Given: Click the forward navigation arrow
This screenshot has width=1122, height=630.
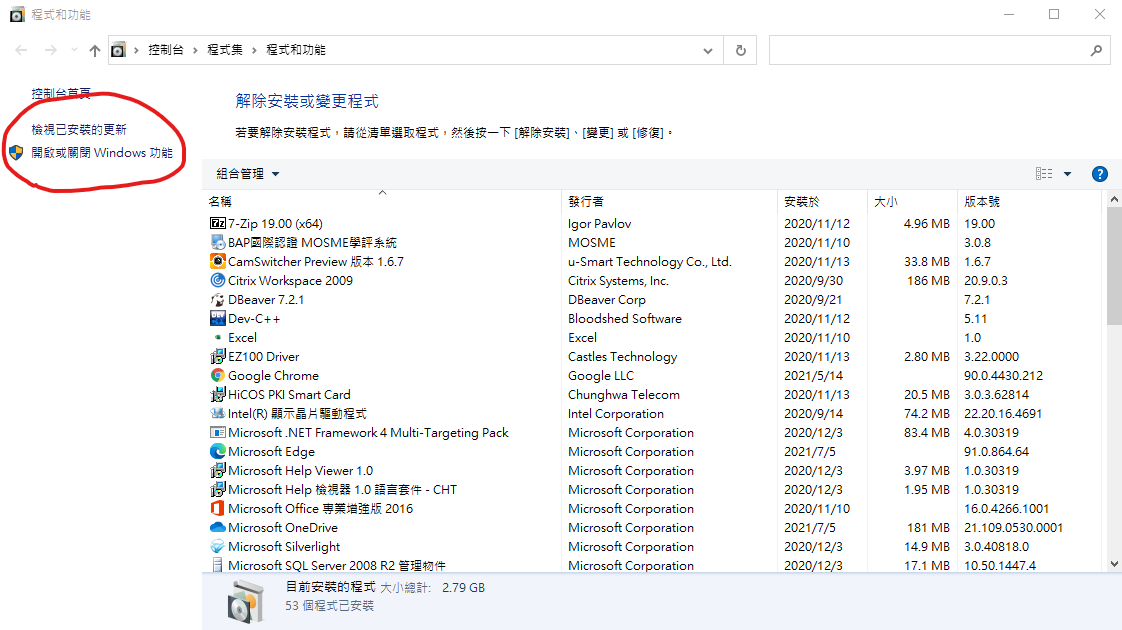Looking at the screenshot, I should 50,50.
